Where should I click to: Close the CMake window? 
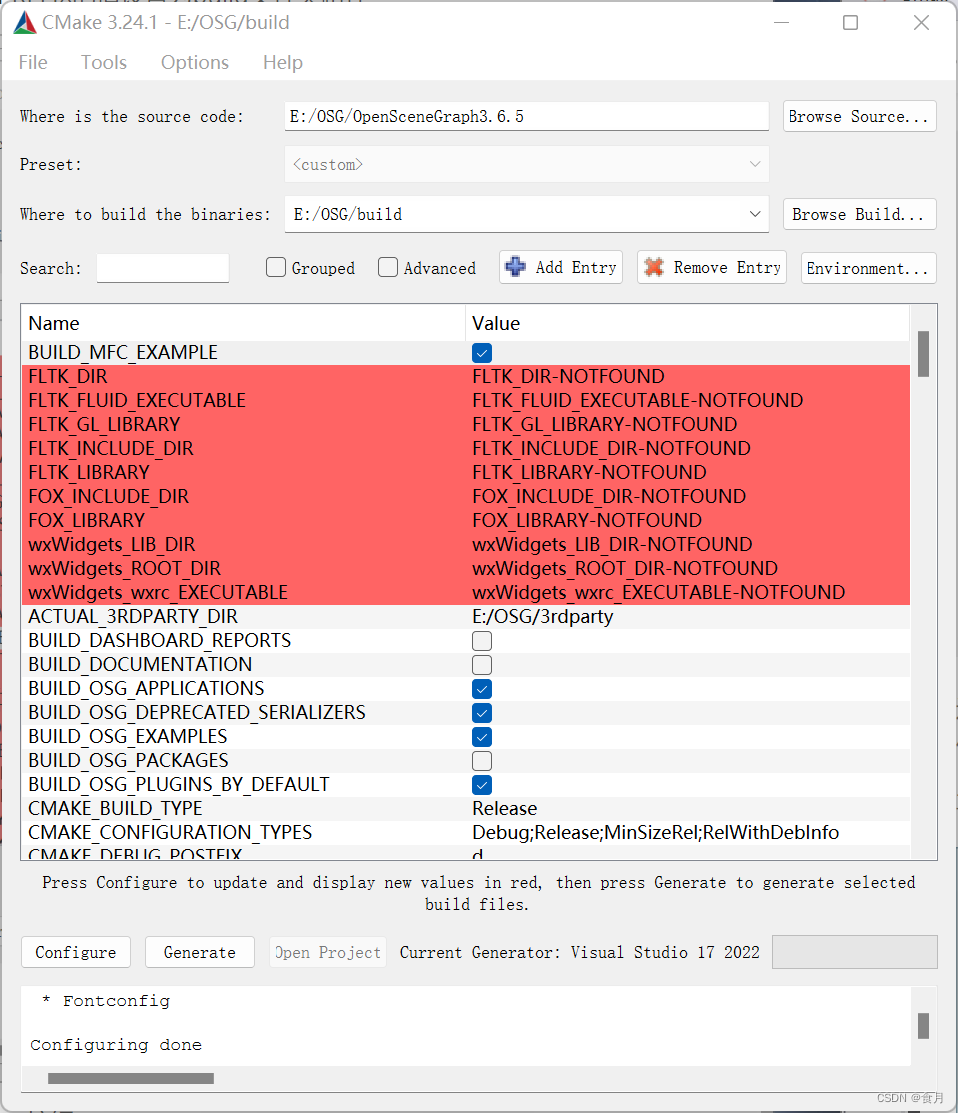pyautogui.click(x=921, y=23)
